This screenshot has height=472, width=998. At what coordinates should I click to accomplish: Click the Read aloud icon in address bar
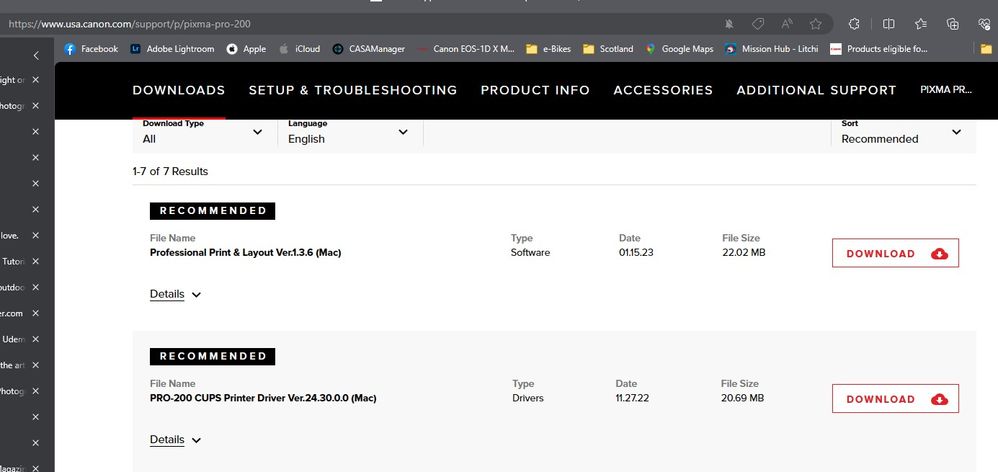787,24
